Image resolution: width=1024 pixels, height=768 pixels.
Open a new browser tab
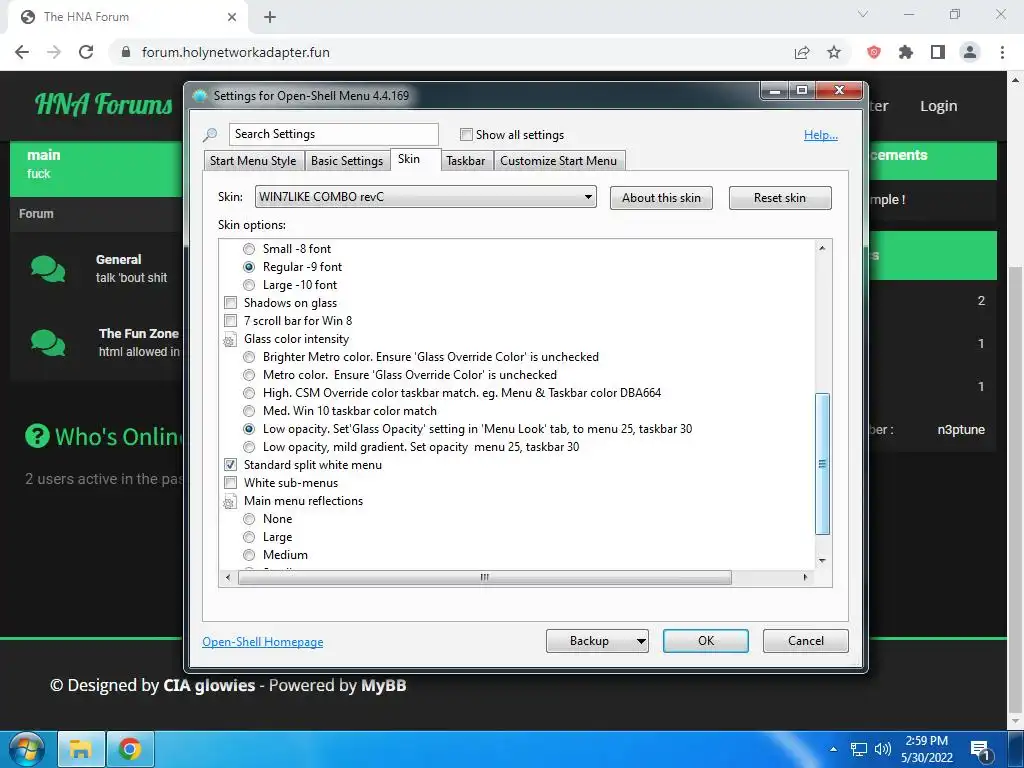[x=270, y=17]
